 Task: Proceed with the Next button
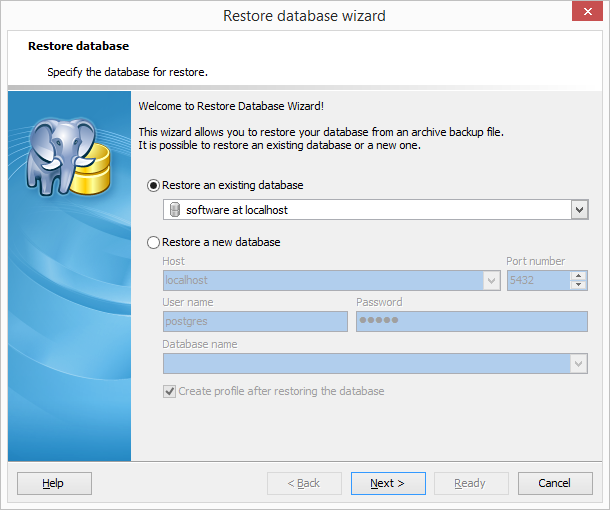click(388, 484)
